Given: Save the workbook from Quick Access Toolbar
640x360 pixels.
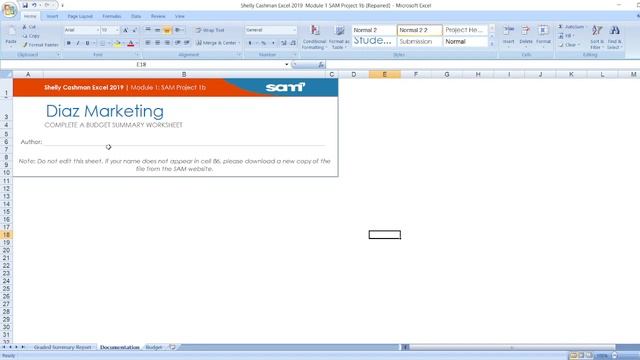Looking at the screenshot, I should (x=25, y=5).
